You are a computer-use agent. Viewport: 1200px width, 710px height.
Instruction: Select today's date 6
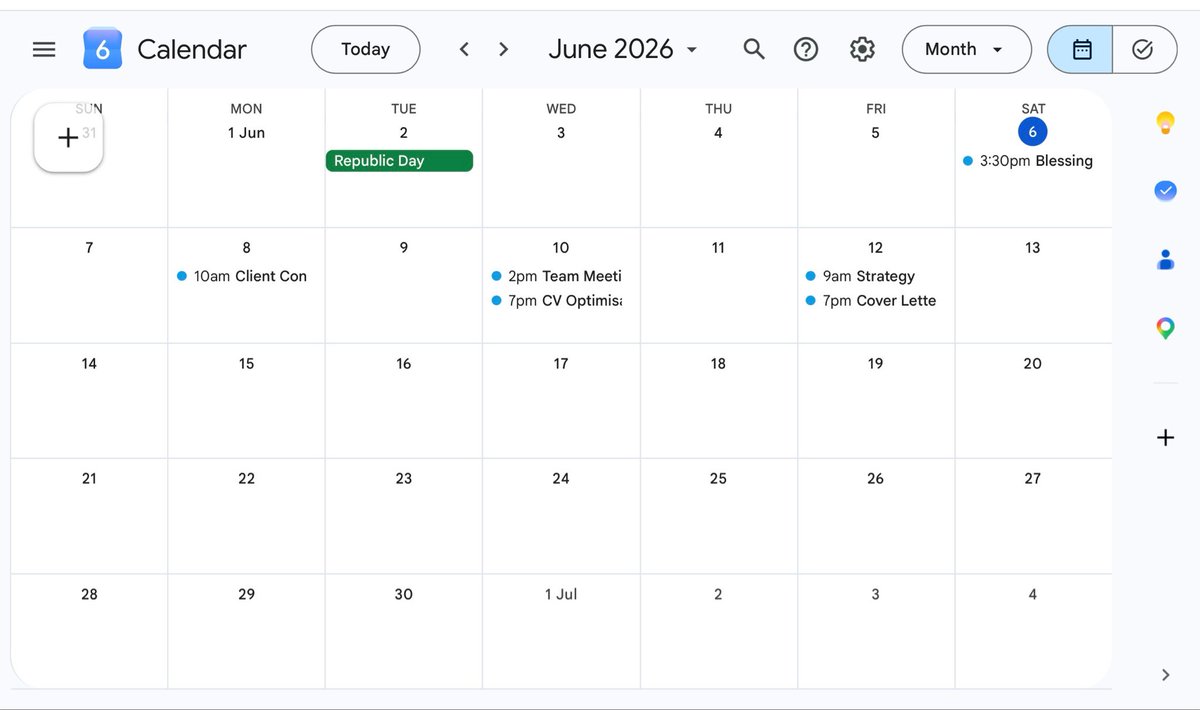point(1032,132)
